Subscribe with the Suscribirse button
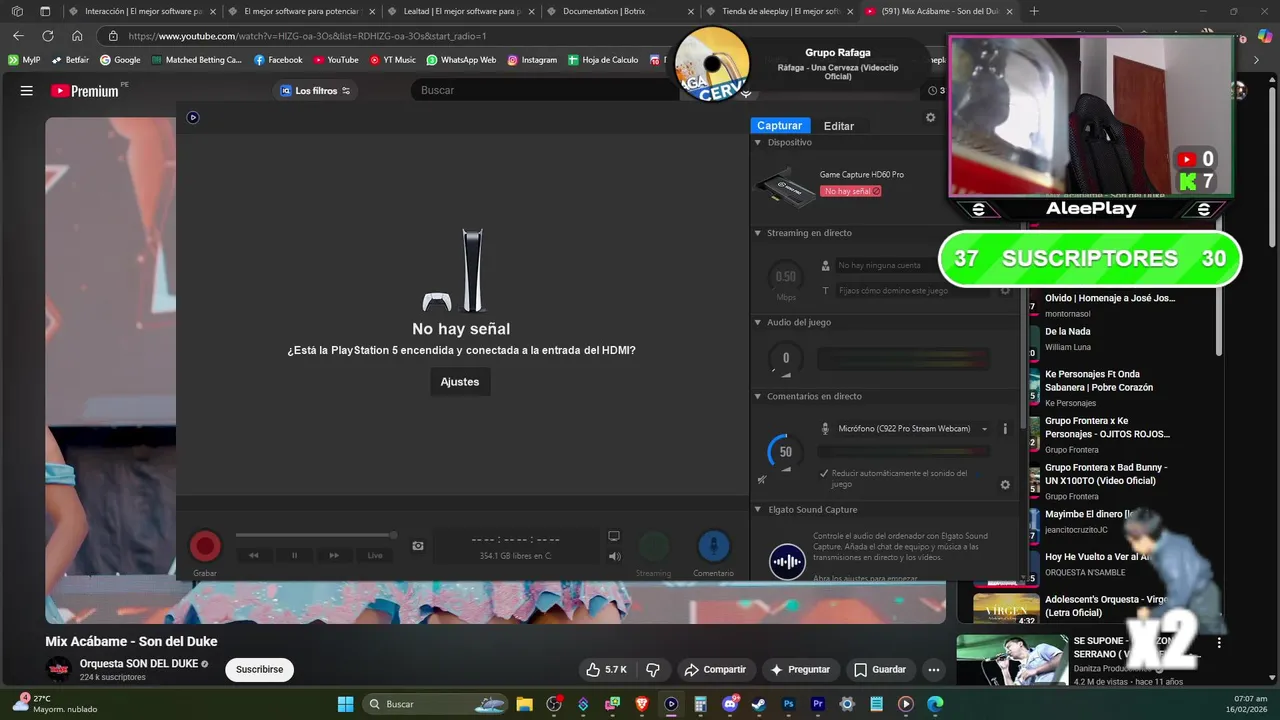 (259, 669)
